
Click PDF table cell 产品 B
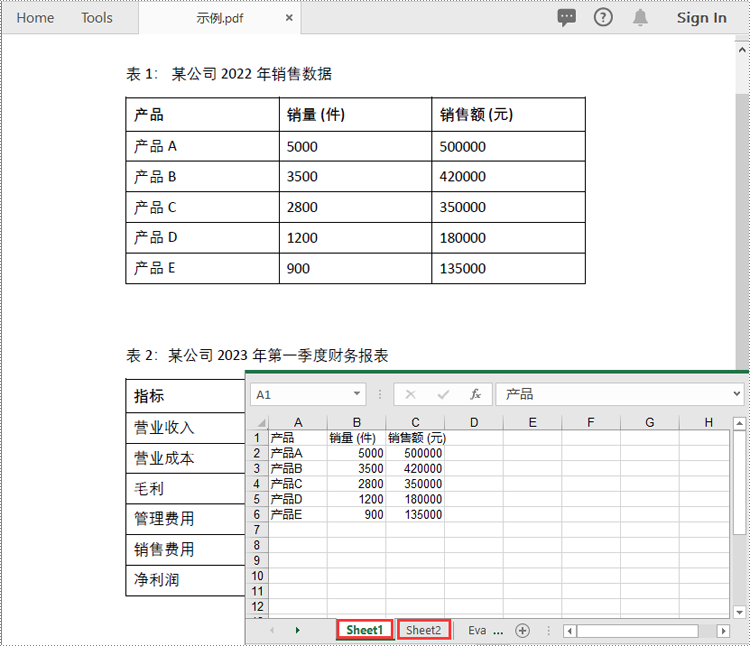pos(202,176)
